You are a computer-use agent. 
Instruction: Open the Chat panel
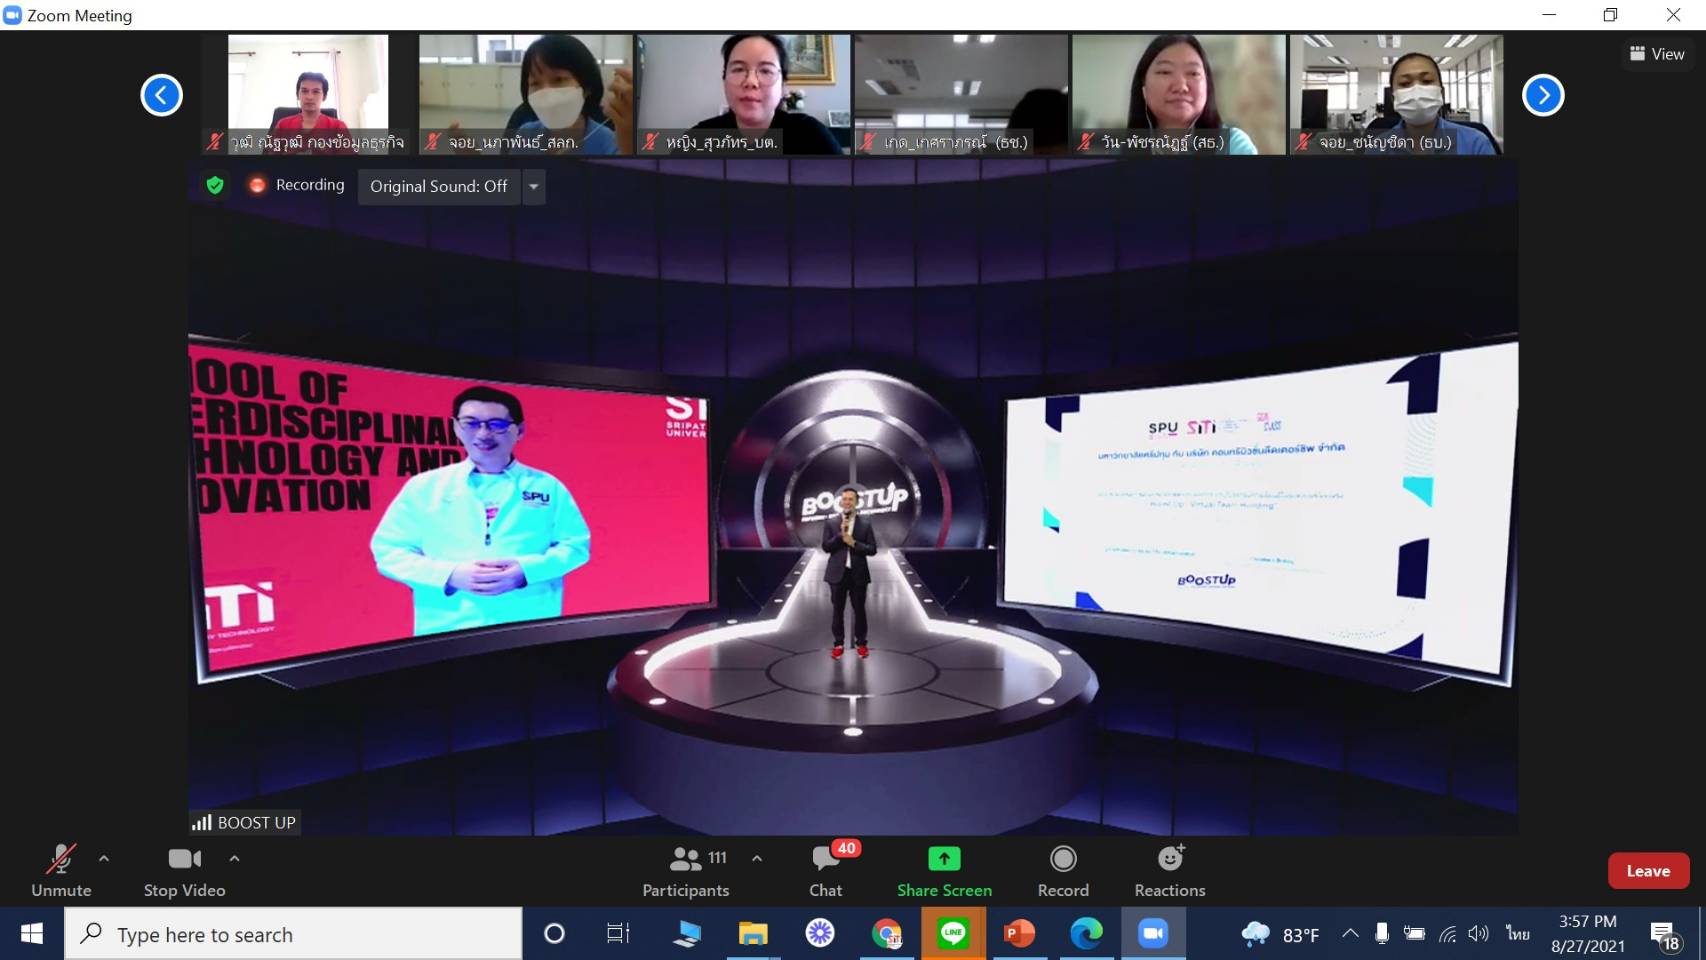826,870
